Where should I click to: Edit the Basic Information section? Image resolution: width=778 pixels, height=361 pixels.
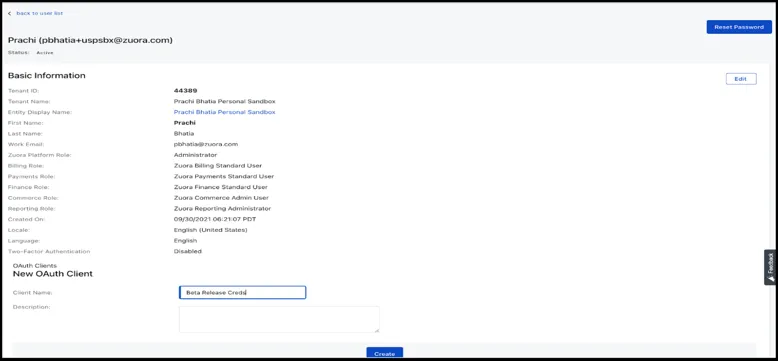[x=741, y=79]
